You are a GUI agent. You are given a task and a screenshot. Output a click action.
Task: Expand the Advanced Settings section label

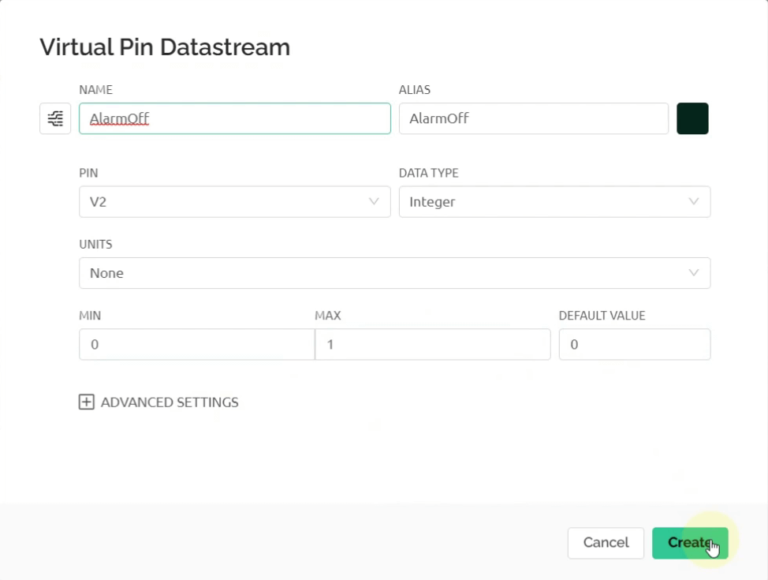pos(170,402)
